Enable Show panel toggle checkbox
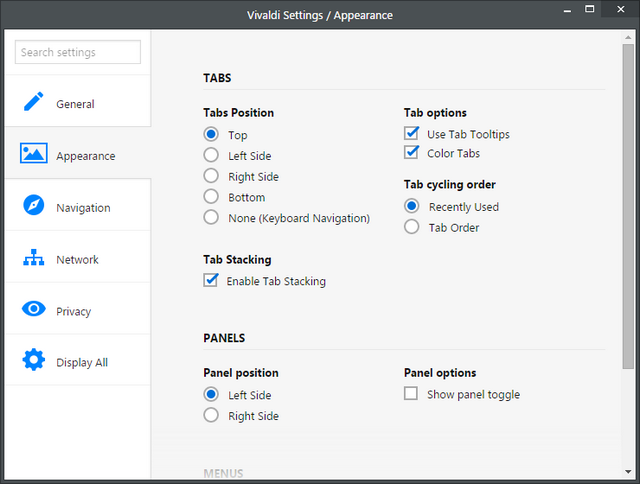 coord(411,393)
